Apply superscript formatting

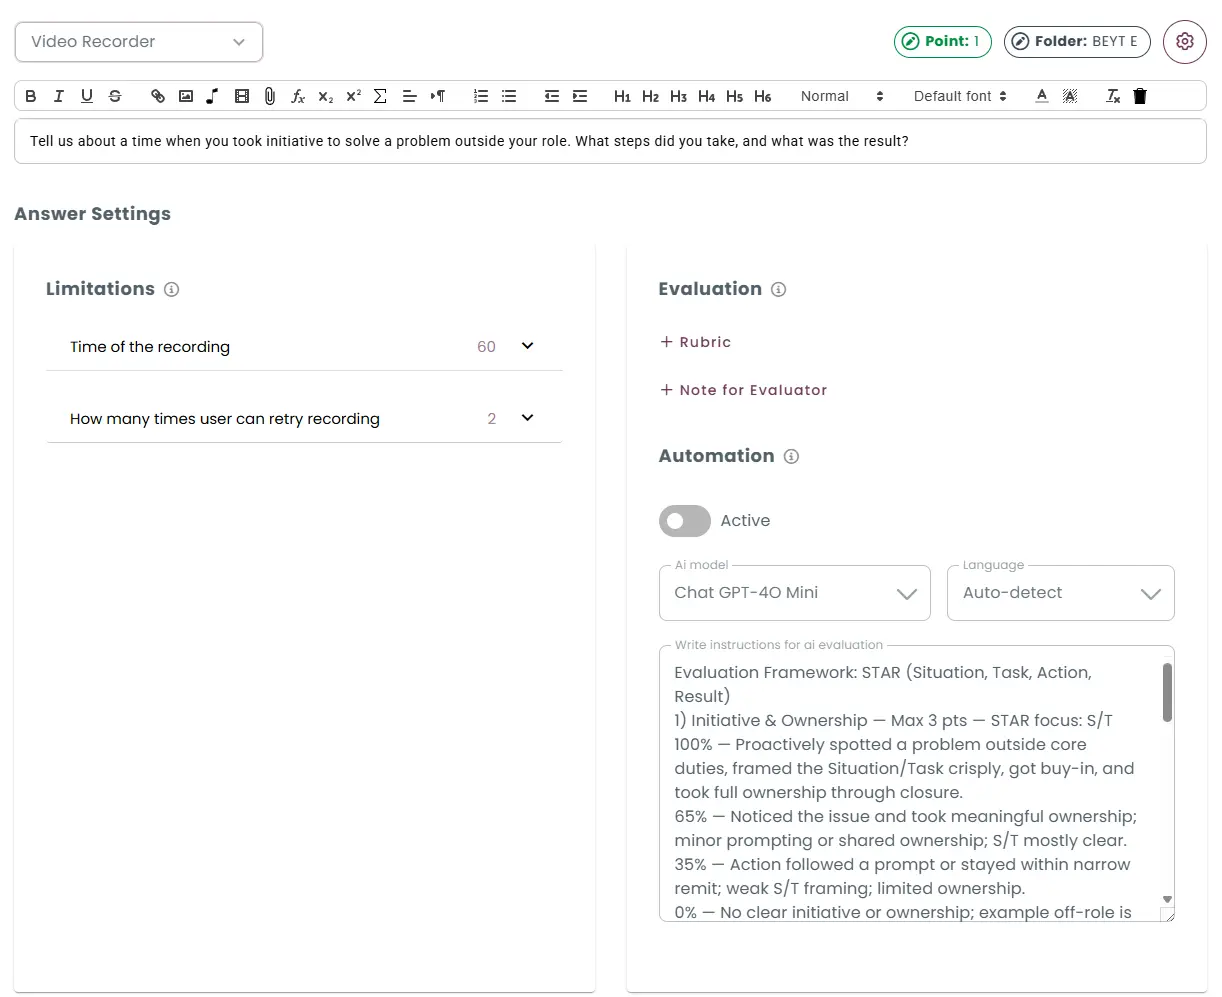coord(352,96)
